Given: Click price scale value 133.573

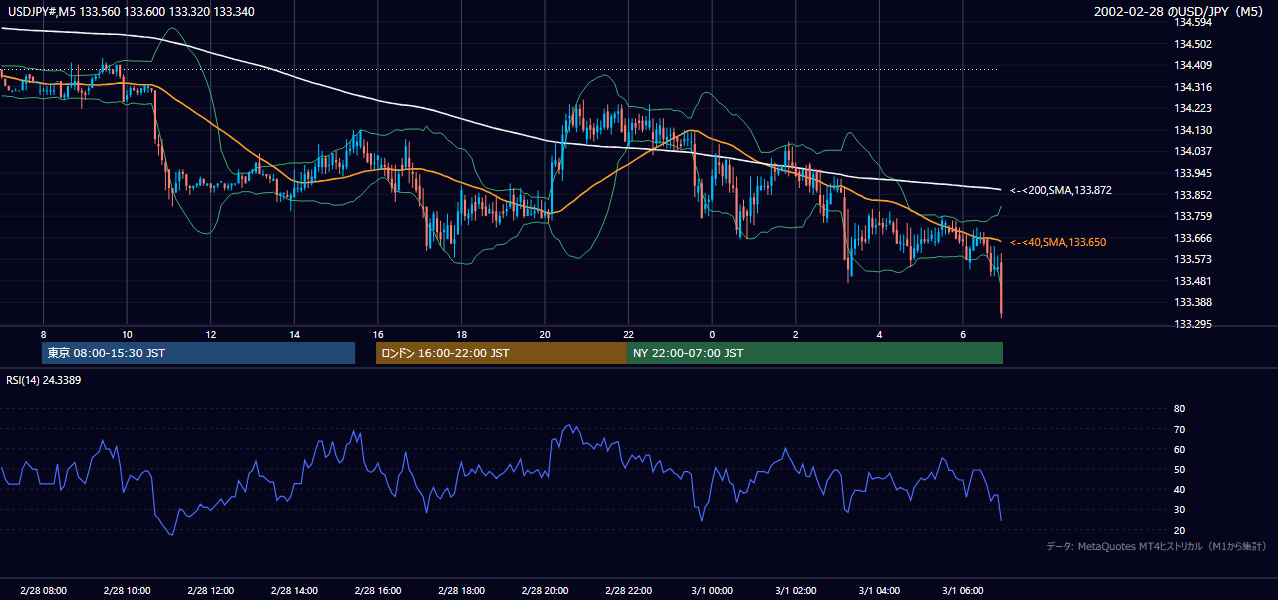Looking at the screenshot, I should [1192, 259].
